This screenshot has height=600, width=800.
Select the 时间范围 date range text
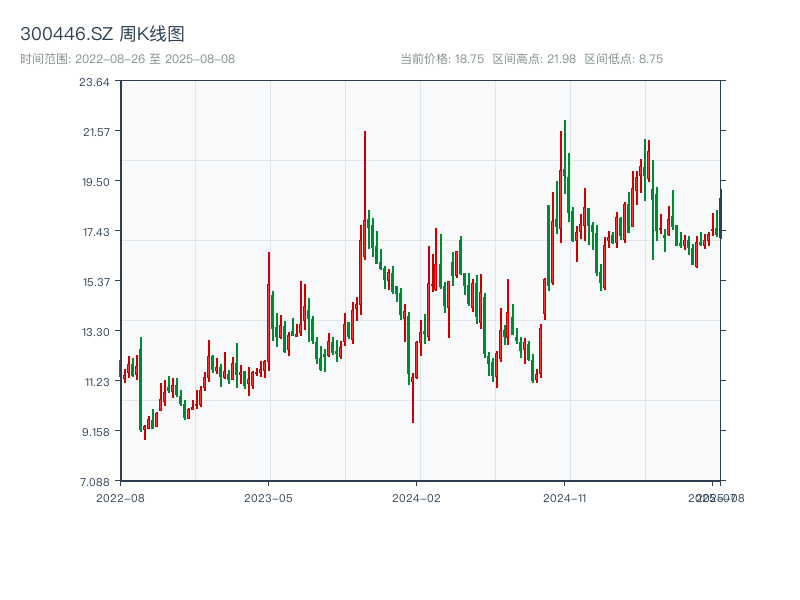point(127,59)
